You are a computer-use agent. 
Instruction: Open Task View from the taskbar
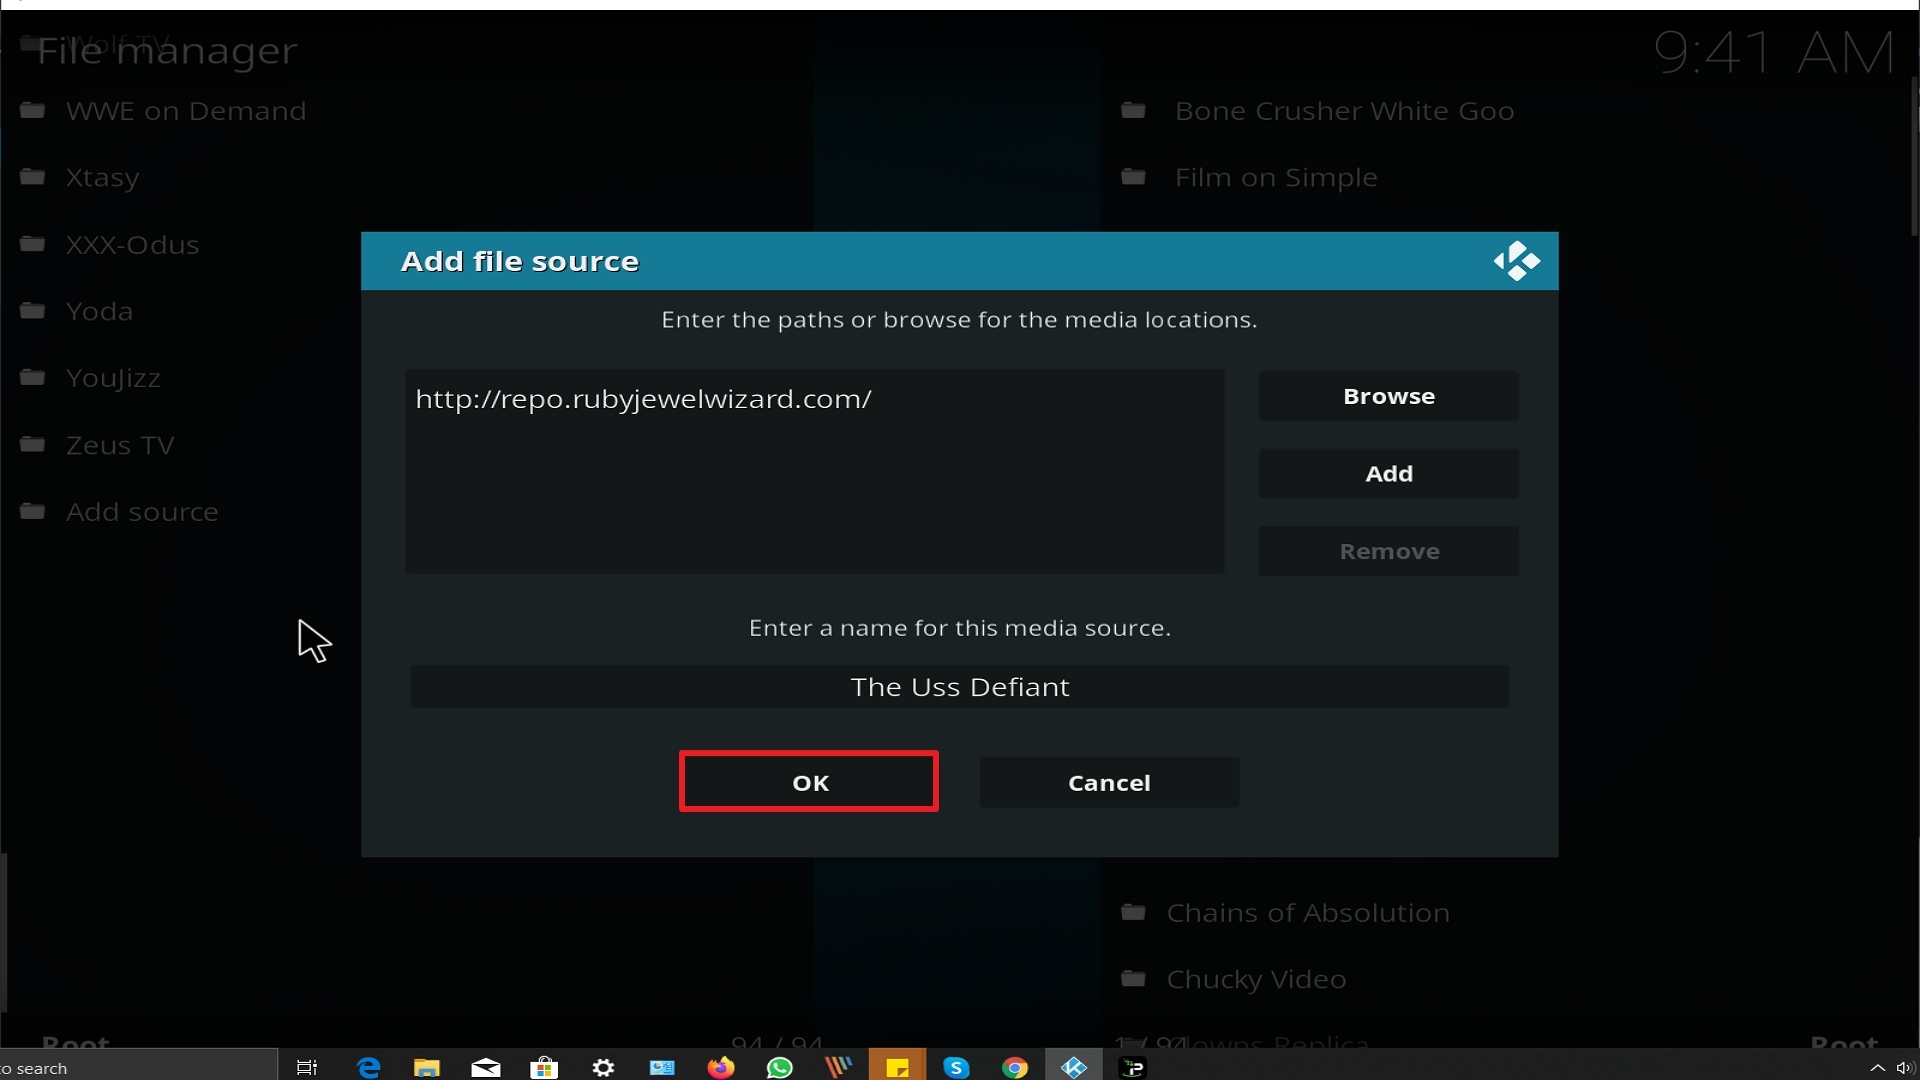pyautogui.click(x=307, y=1067)
